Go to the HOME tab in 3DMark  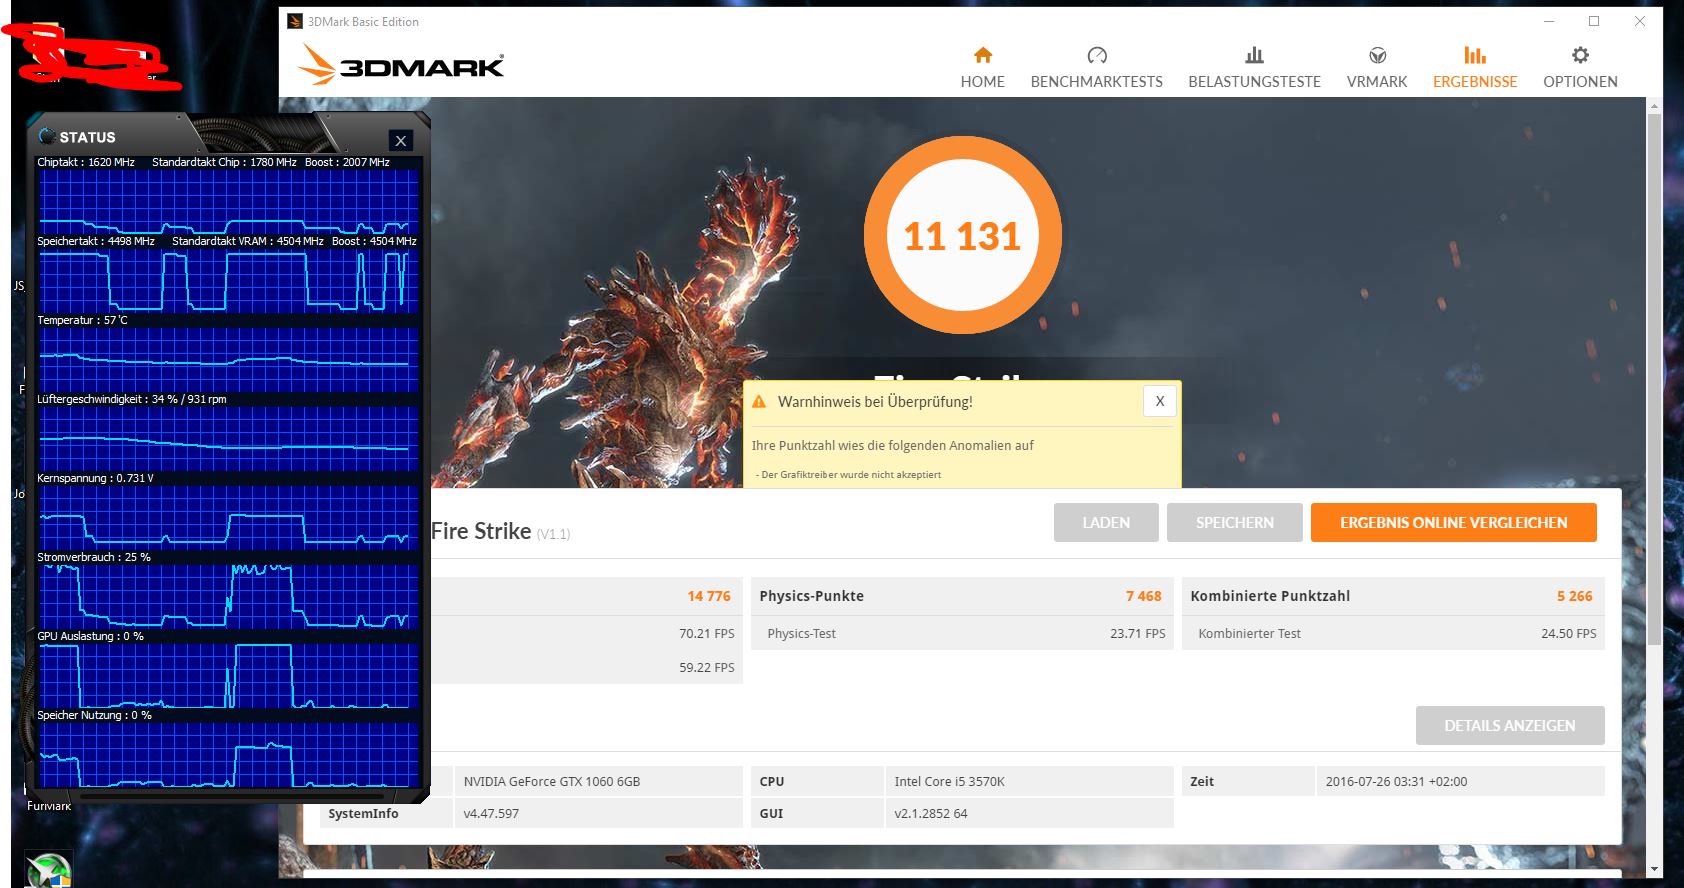point(982,68)
